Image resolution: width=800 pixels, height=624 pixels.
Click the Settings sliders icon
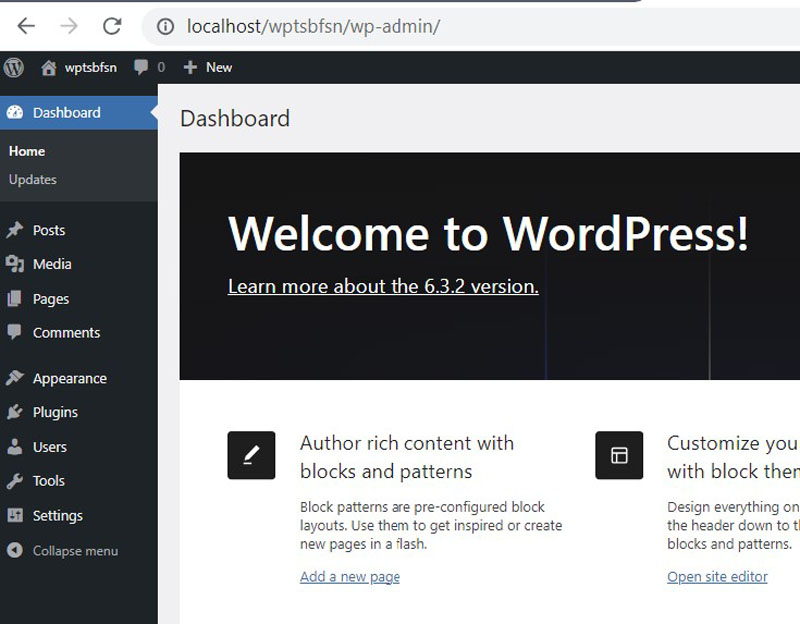pyautogui.click(x=15, y=515)
